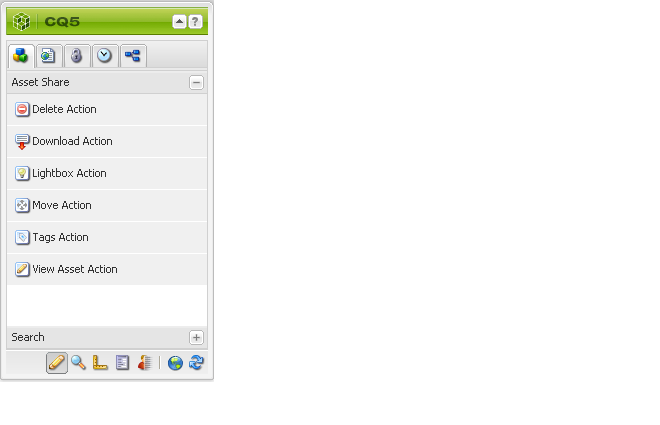Switch to Preview mode magnifier

(x=78, y=363)
